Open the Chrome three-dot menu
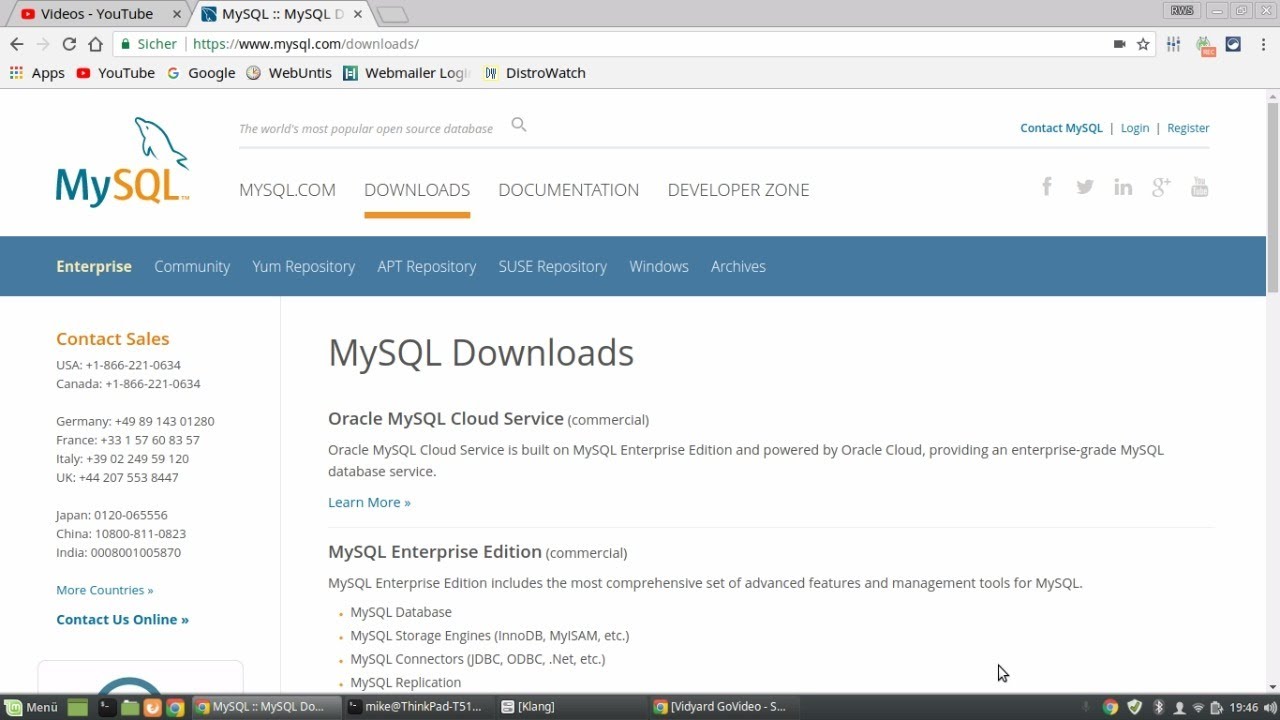1280x720 pixels. pyautogui.click(x=1262, y=44)
